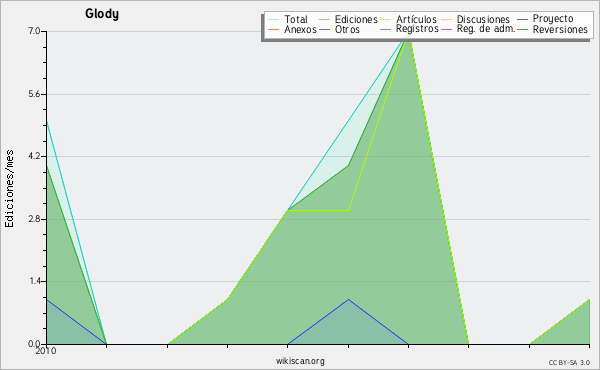The image size is (600, 370).
Task: Click the Artículos legend label
Action: coord(416,19)
